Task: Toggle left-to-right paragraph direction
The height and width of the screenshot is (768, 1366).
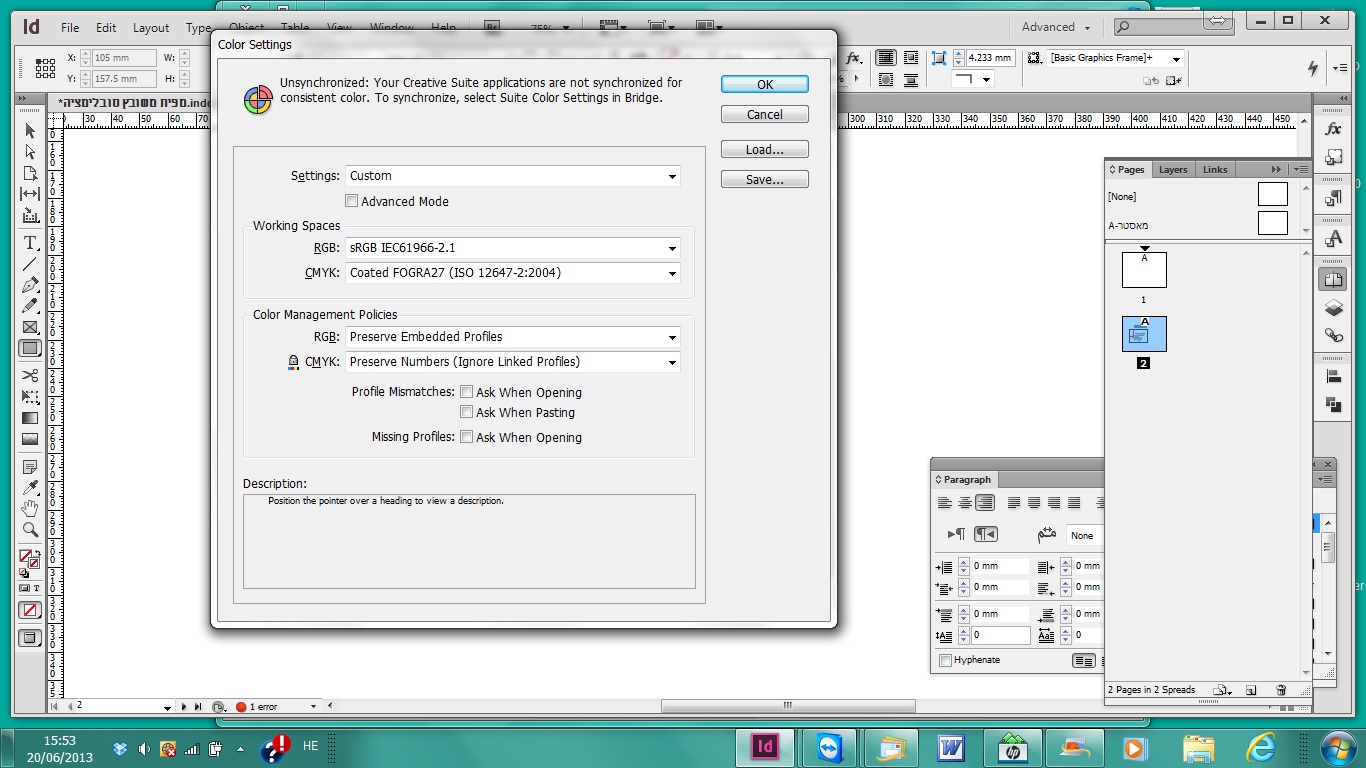Action: (x=956, y=535)
